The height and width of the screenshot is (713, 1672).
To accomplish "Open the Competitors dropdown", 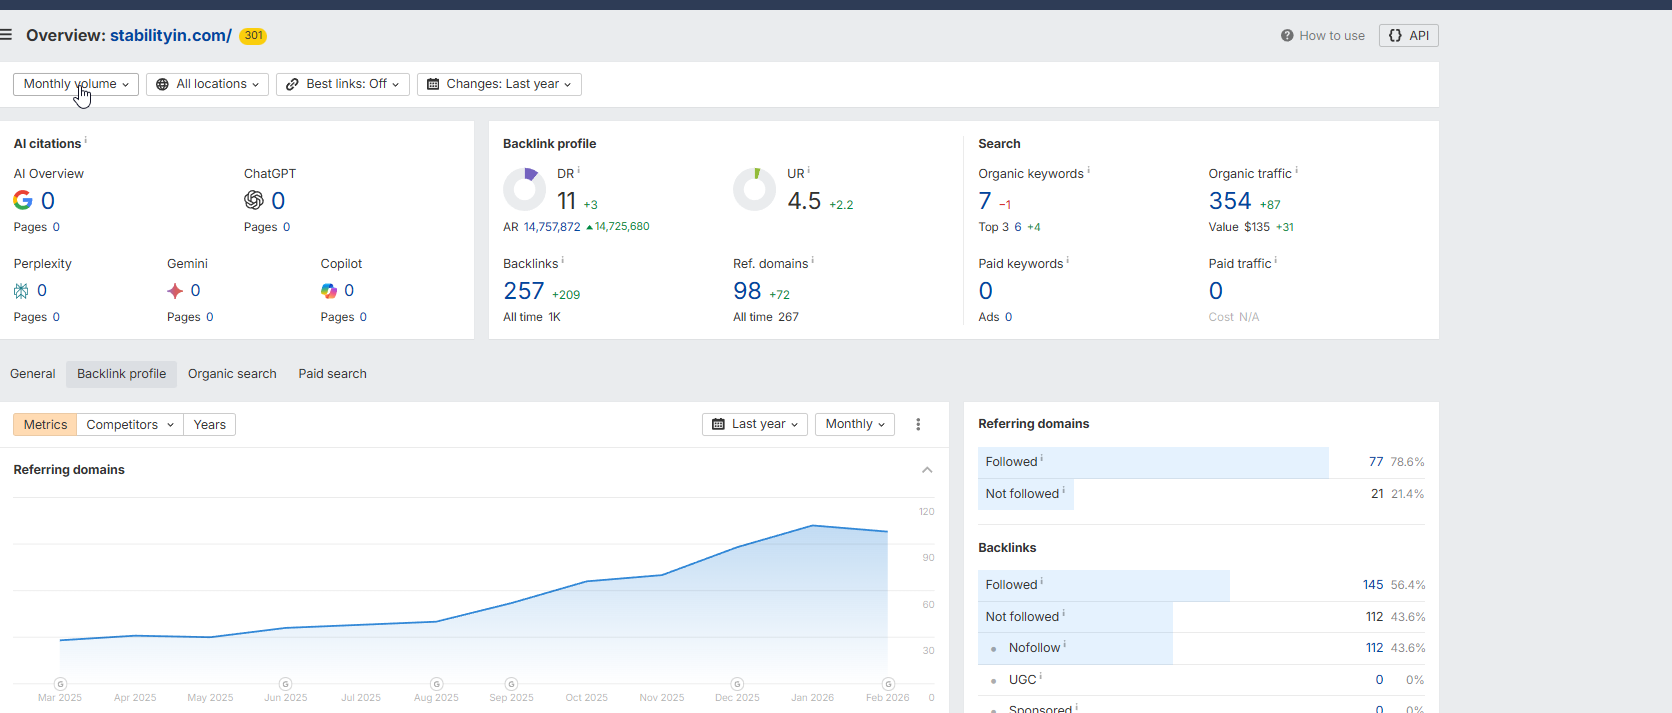I will 130,425.
